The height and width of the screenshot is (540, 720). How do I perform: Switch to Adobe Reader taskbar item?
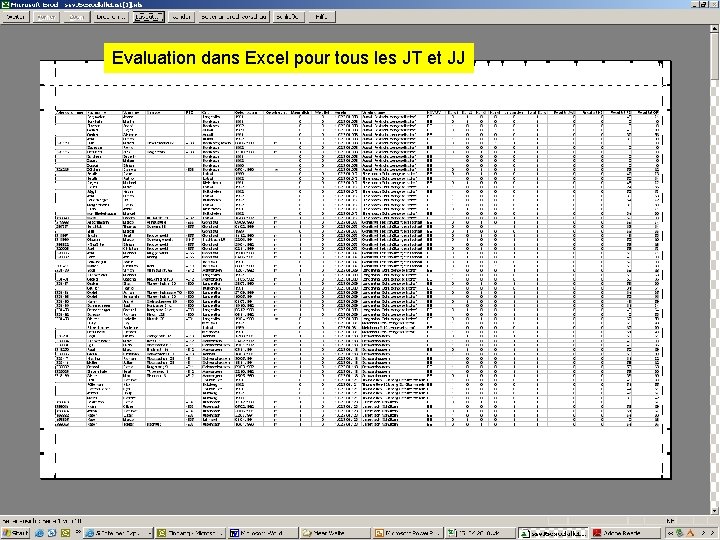pos(625,533)
